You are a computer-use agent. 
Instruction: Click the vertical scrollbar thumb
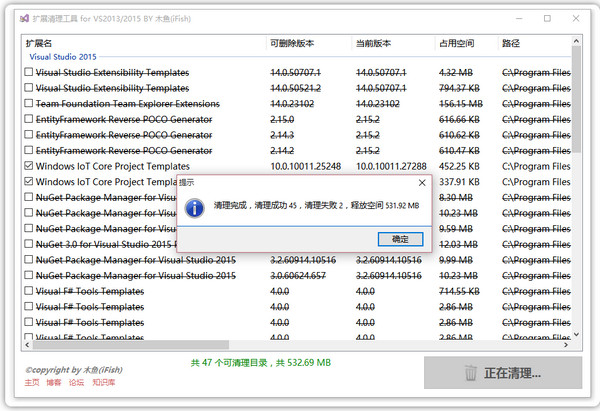coord(576,99)
